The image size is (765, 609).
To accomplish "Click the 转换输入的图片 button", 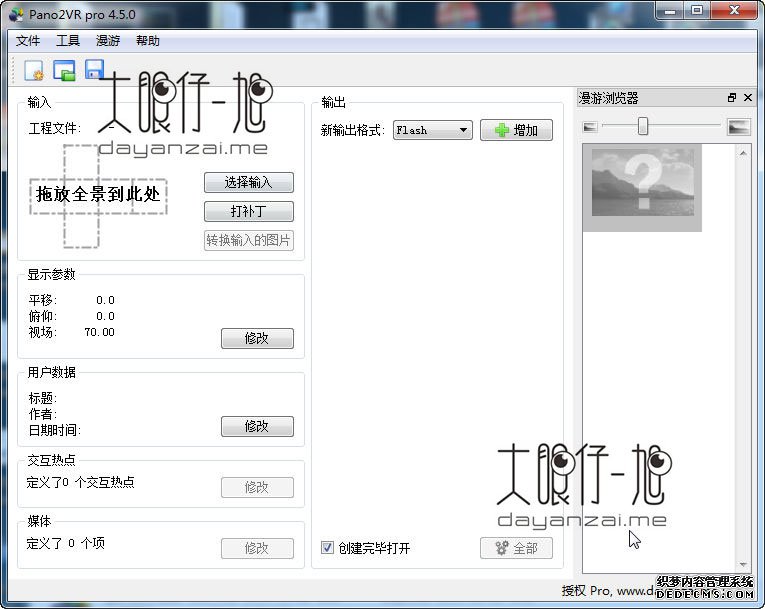I will [249, 240].
